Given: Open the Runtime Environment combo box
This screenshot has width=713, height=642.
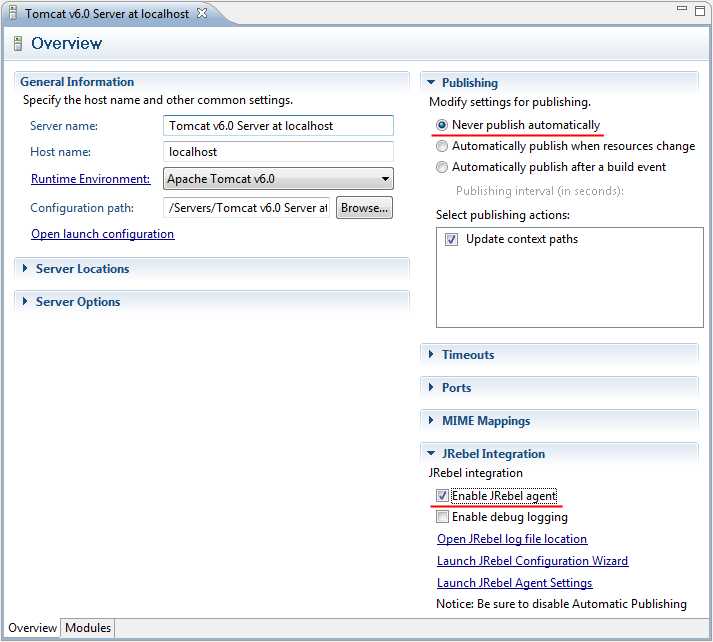Looking at the screenshot, I should [278, 179].
